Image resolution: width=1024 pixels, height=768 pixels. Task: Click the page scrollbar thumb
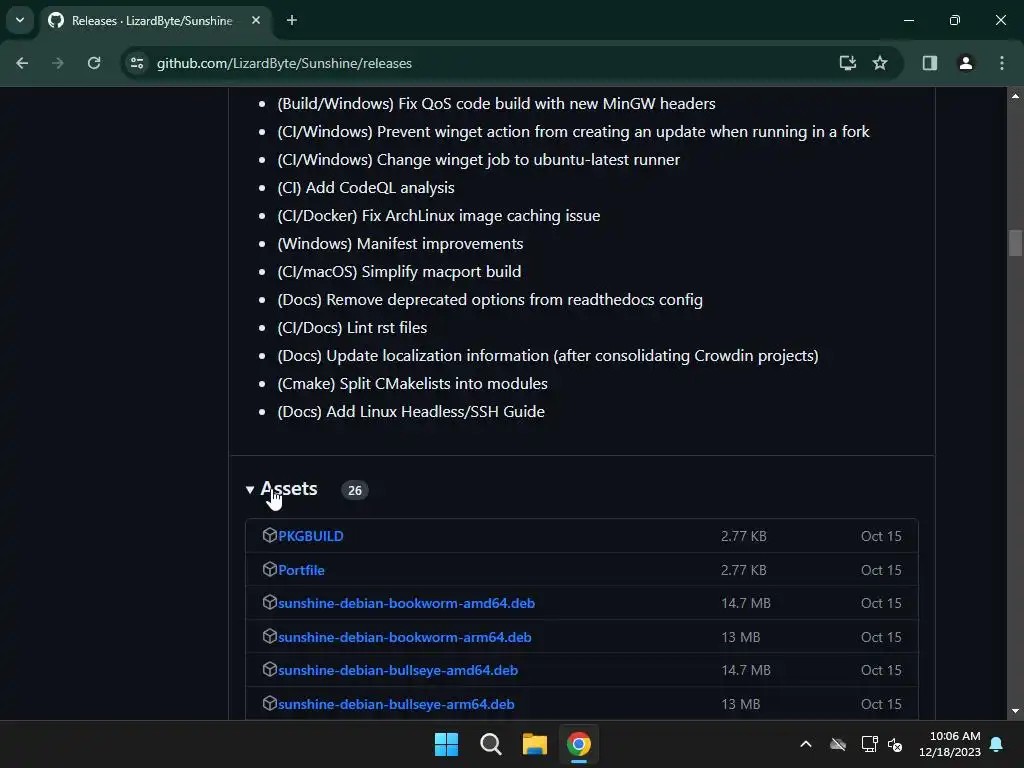coord(1015,243)
